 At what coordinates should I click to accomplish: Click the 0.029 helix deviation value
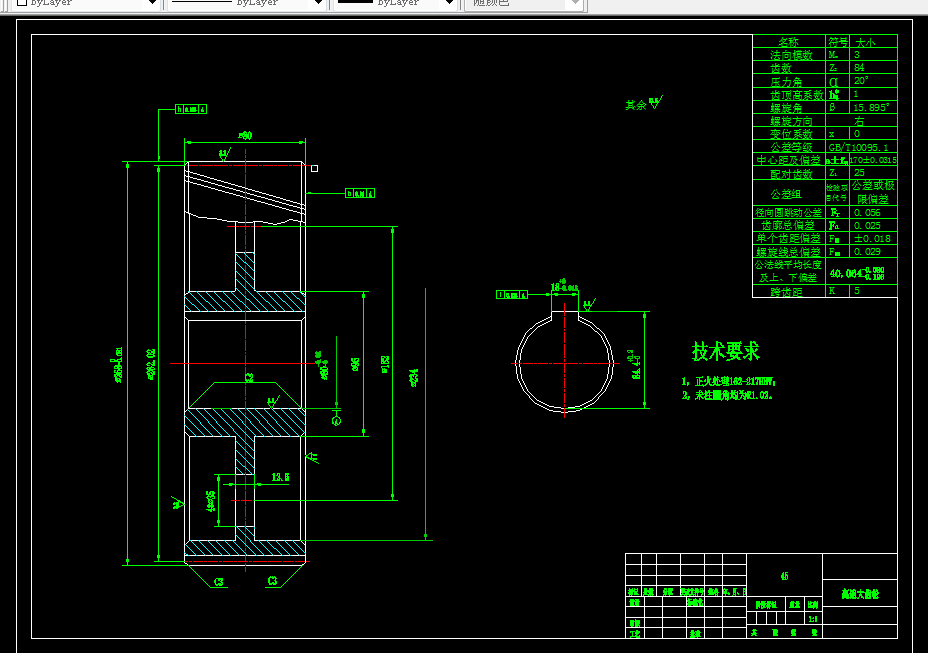tap(867, 252)
